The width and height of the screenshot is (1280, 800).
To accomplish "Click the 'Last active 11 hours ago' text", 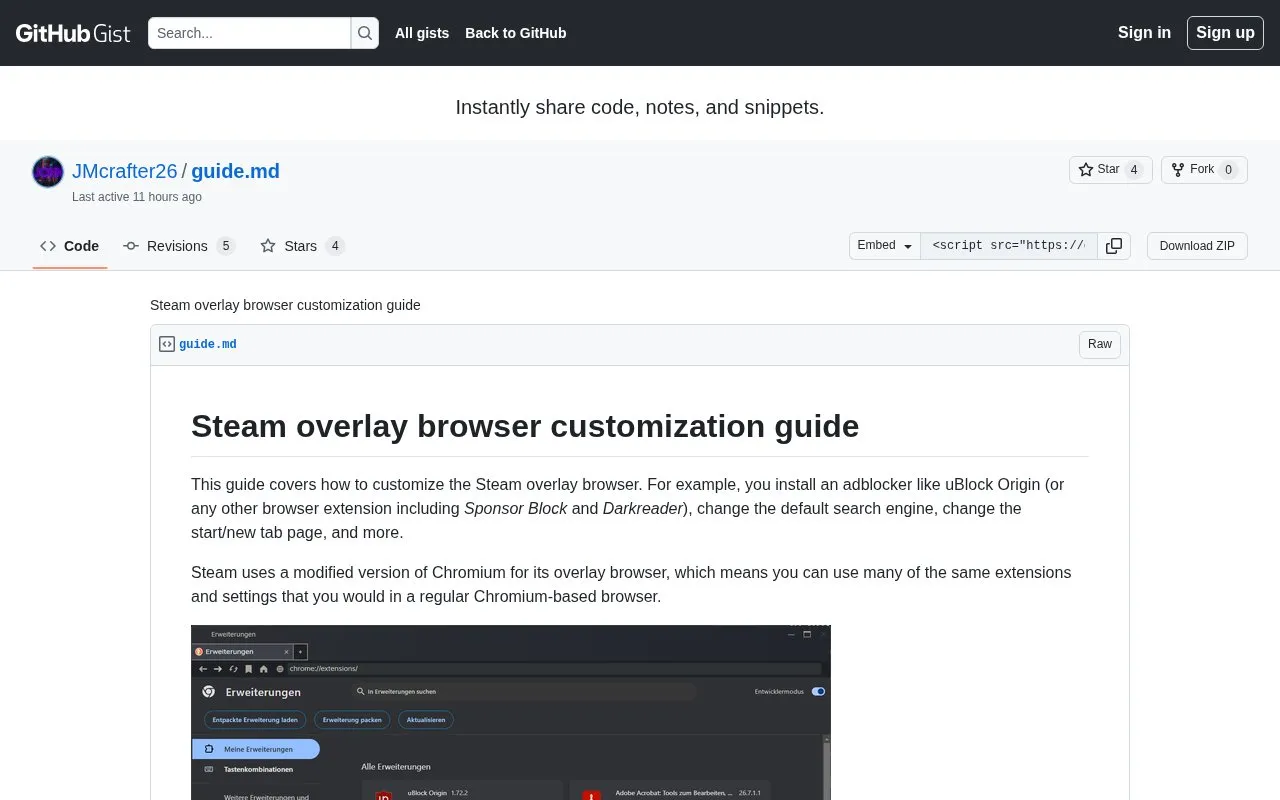I will (x=137, y=197).
